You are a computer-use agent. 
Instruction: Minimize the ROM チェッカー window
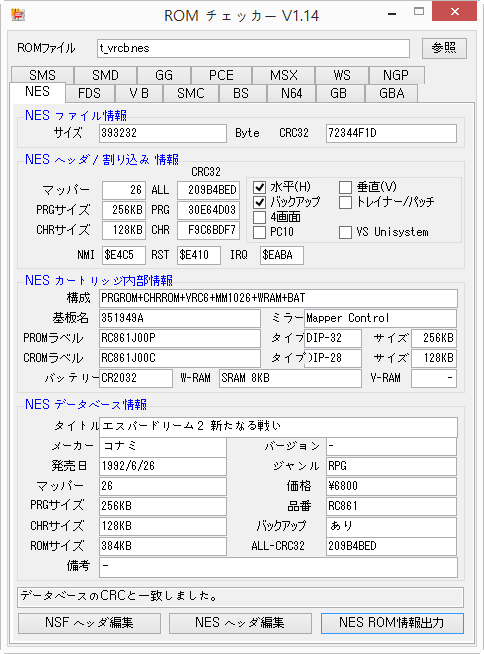tap(392, 14)
